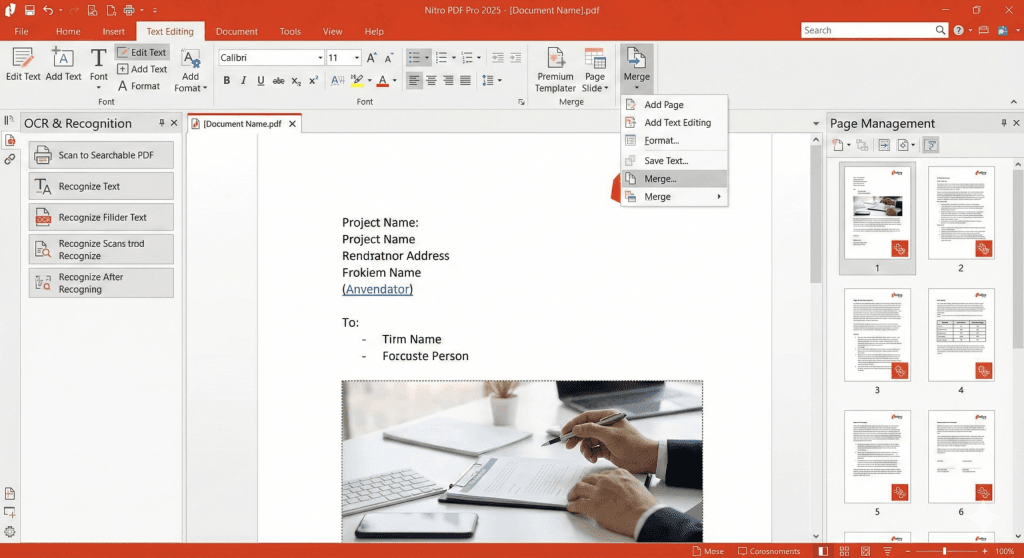This screenshot has height=558, width=1024.
Task: Close the OCR & Recognition panel
Action: pos(174,123)
